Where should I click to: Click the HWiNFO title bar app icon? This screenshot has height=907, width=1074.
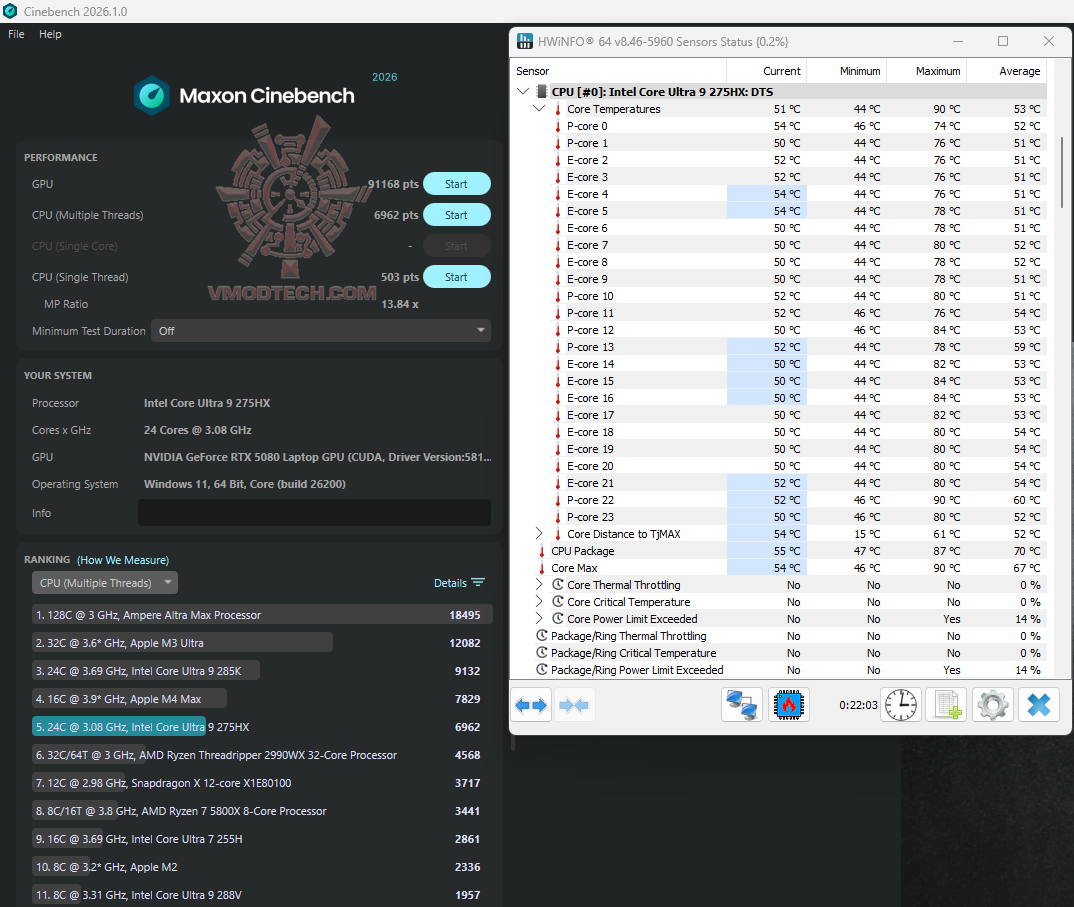click(525, 41)
